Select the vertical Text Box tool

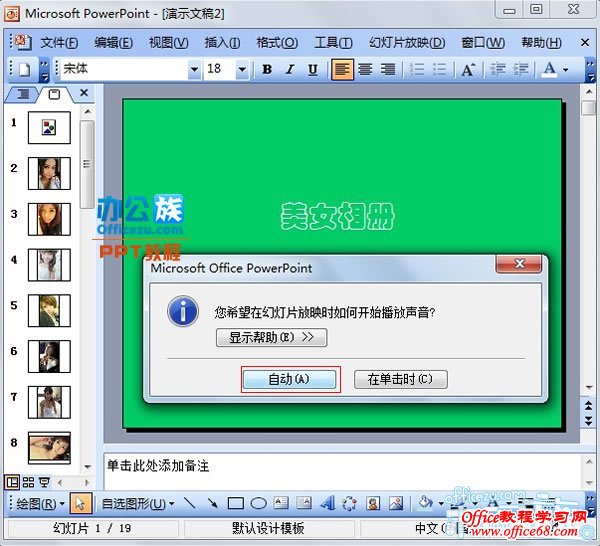point(304,504)
